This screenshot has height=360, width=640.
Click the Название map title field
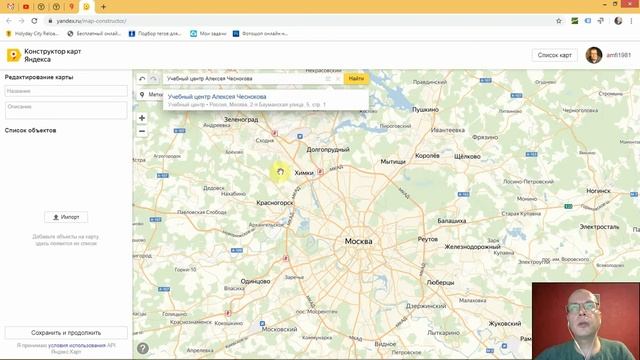[66, 91]
